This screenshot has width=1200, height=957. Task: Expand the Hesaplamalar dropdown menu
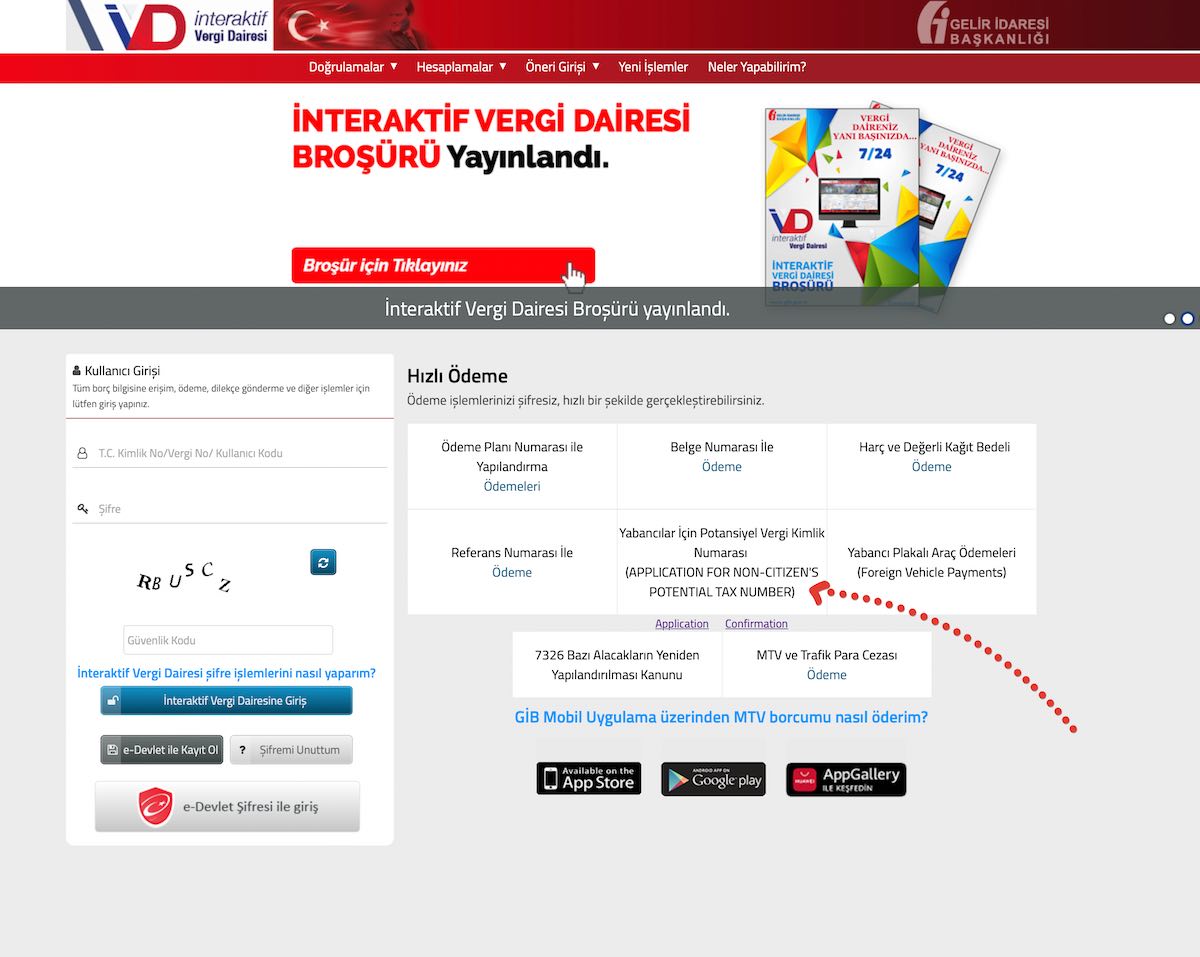(x=461, y=67)
